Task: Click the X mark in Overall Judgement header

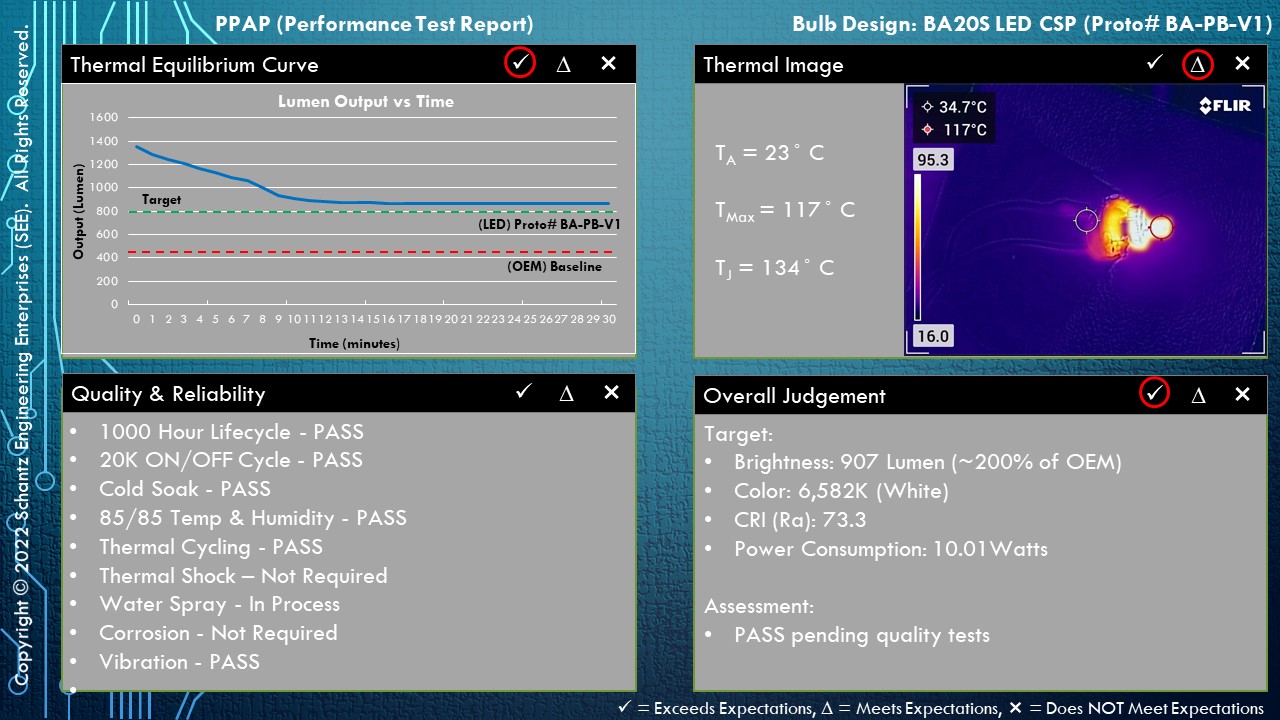Action: [1242, 394]
